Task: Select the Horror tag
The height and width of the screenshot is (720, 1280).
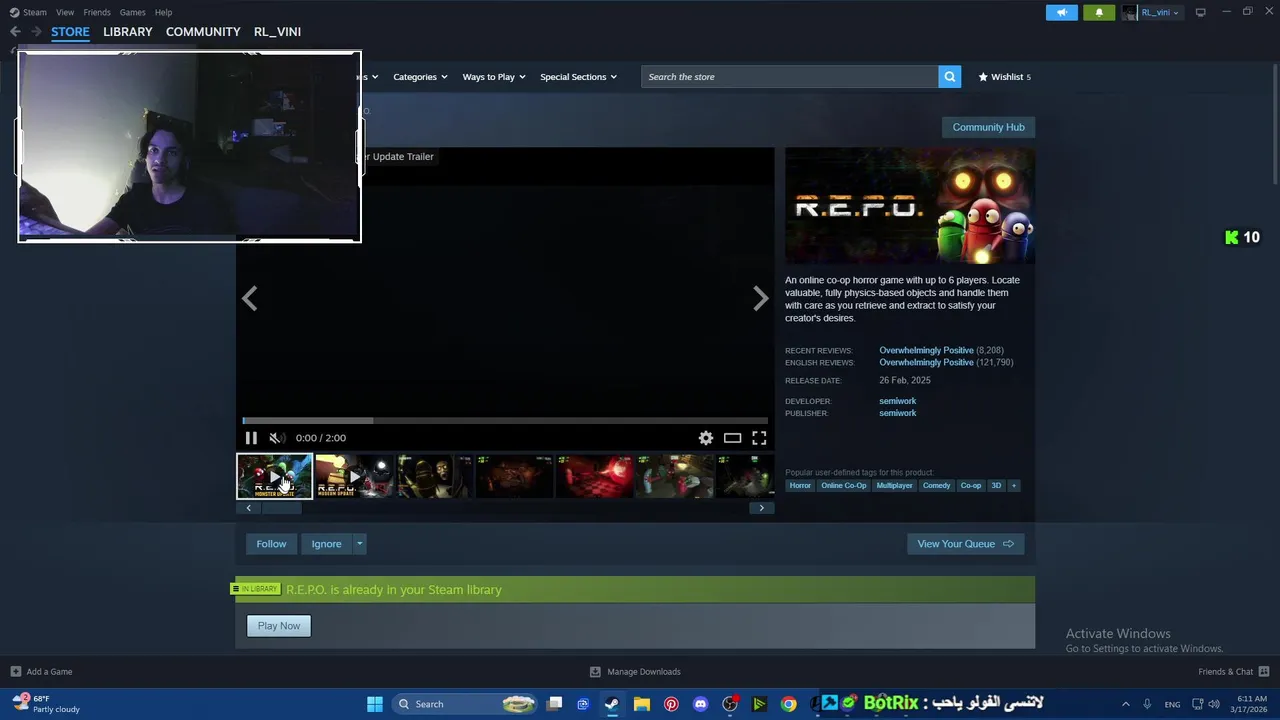Action: click(800, 486)
